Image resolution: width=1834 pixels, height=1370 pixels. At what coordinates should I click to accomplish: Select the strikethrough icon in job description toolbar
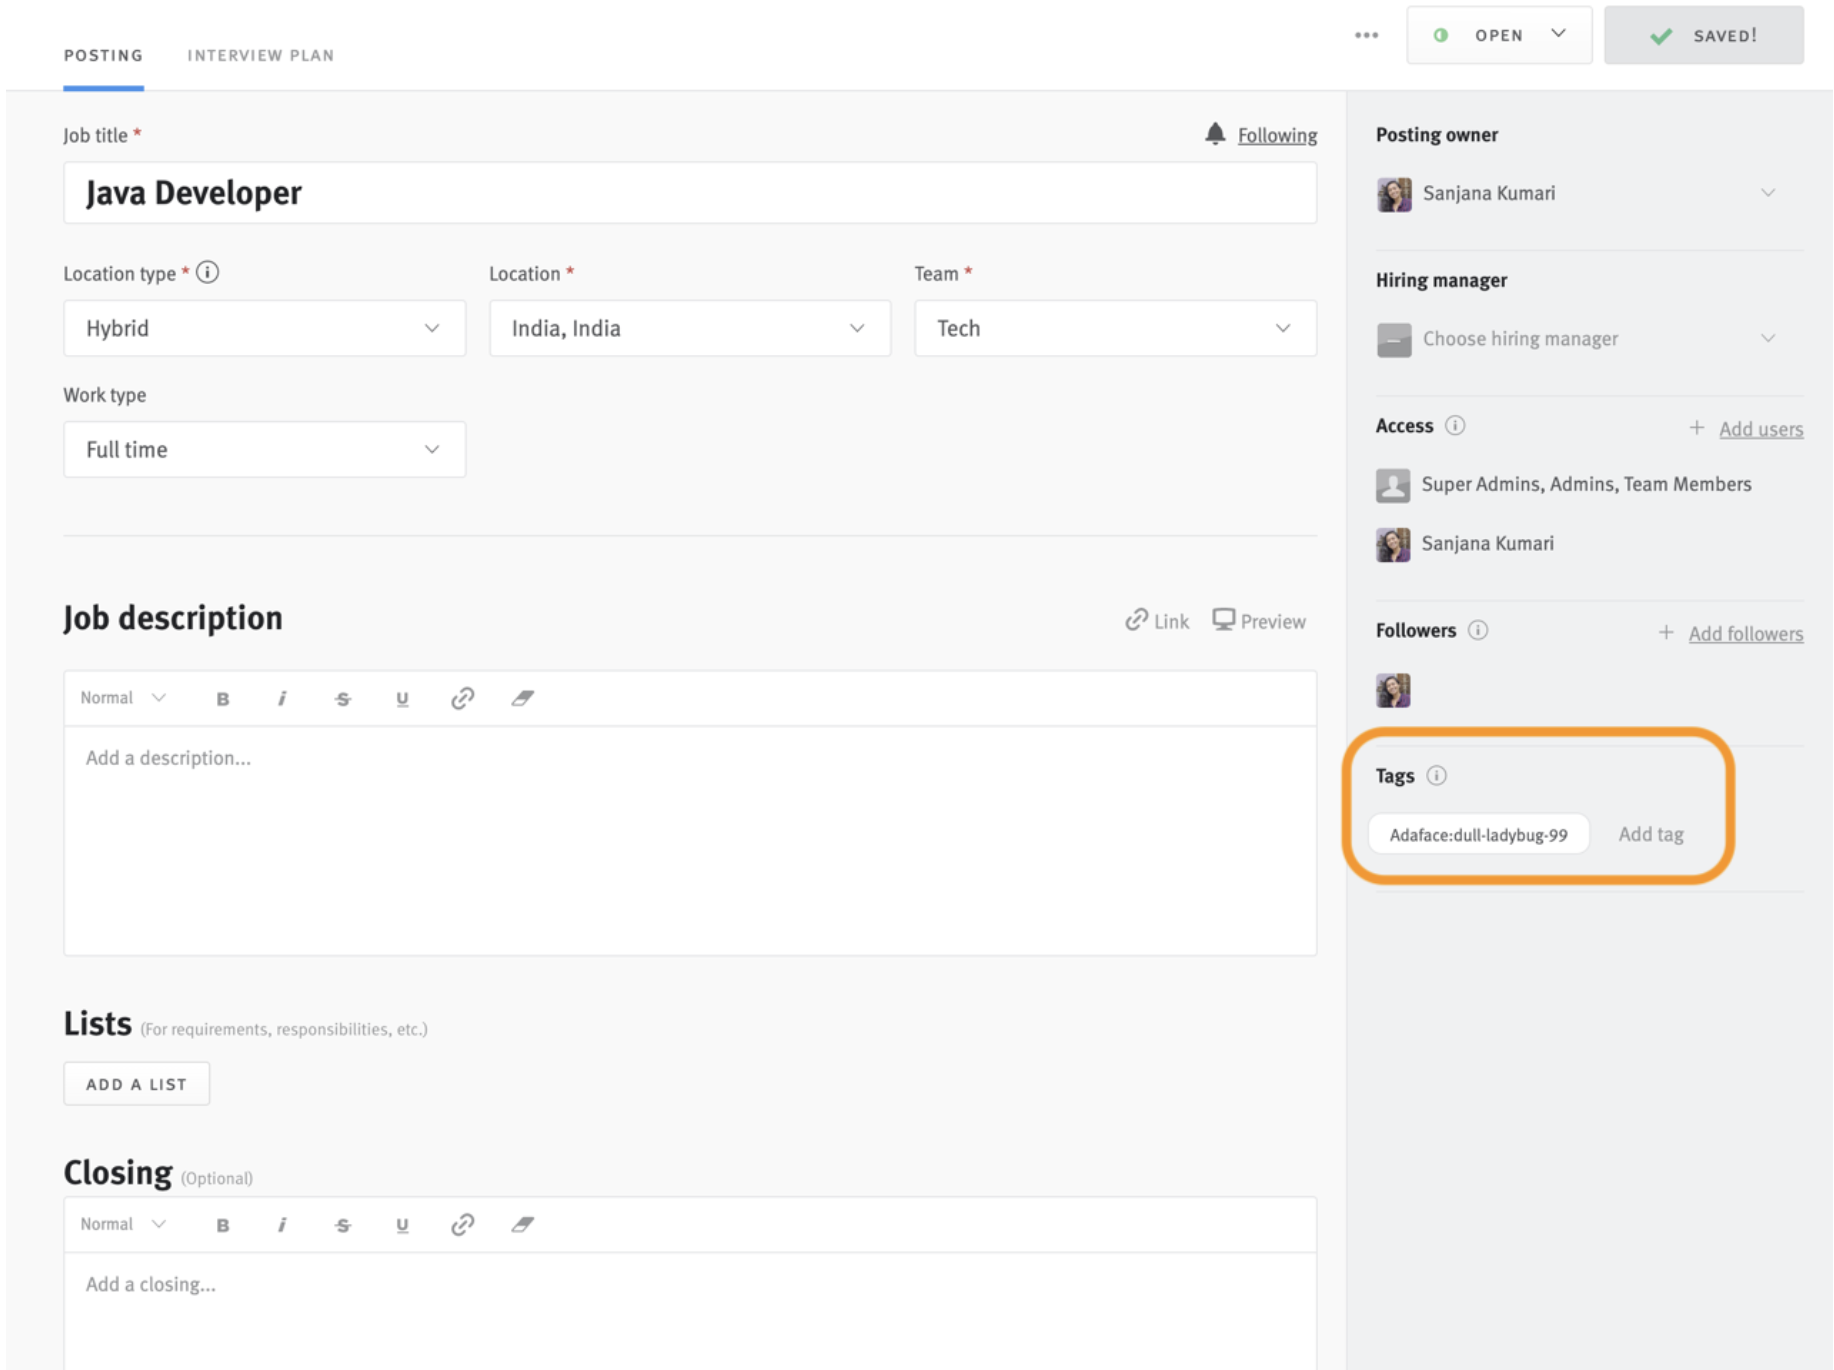tap(343, 698)
